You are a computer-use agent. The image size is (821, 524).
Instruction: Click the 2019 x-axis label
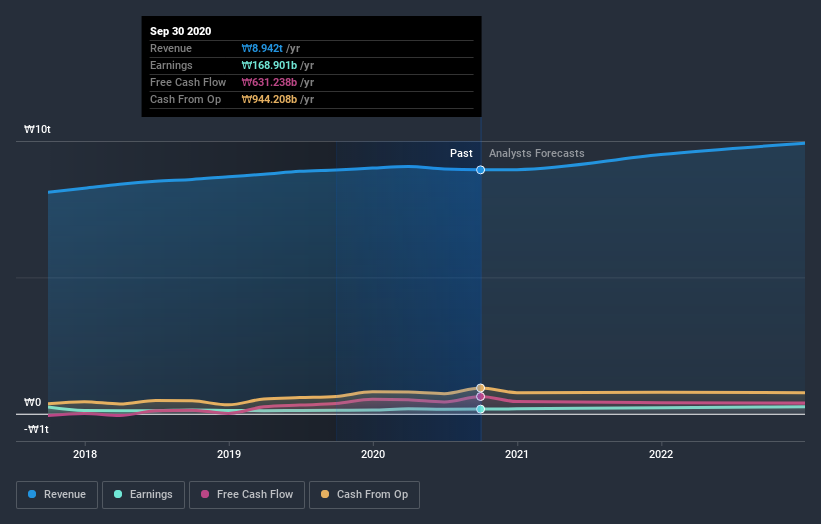tap(229, 454)
